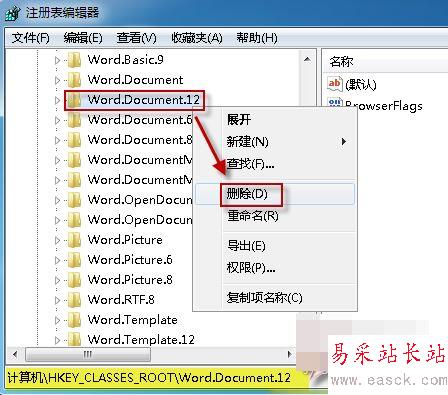Select the BrowserFlags value name
The width and height of the screenshot is (448, 395).
(x=384, y=106)
